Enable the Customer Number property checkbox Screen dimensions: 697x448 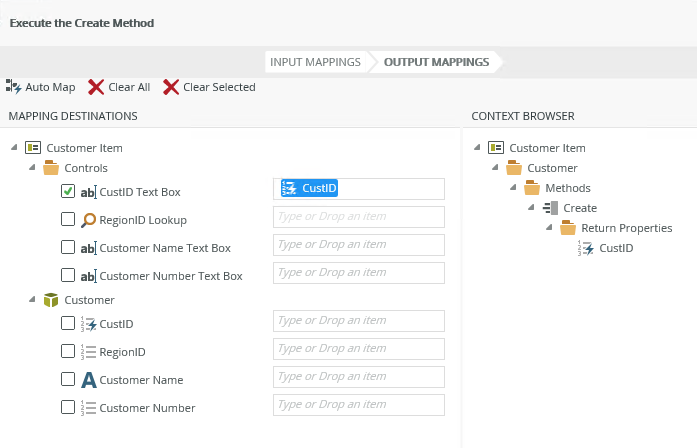click(x=68, y=408)
